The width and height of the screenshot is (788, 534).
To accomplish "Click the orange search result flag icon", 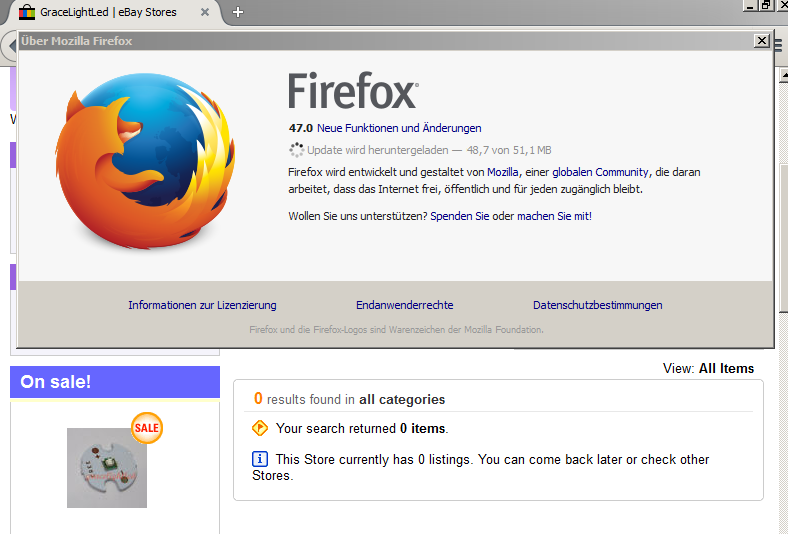I will pyautogui.click(x=260, y=428).
